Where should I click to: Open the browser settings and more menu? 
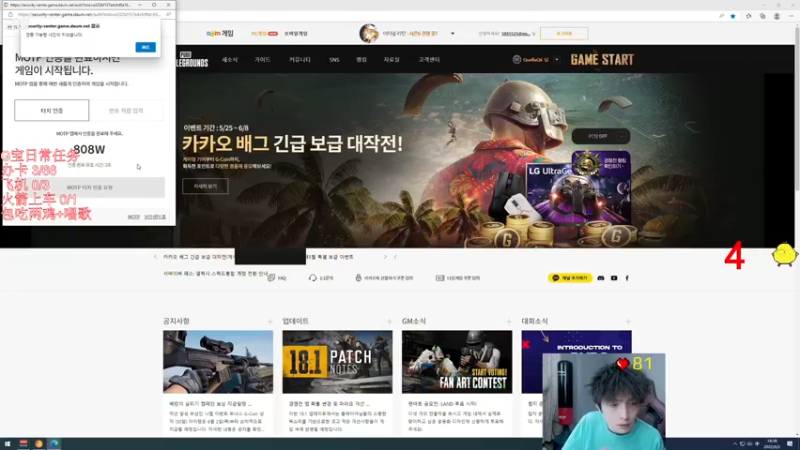[791, 16]
